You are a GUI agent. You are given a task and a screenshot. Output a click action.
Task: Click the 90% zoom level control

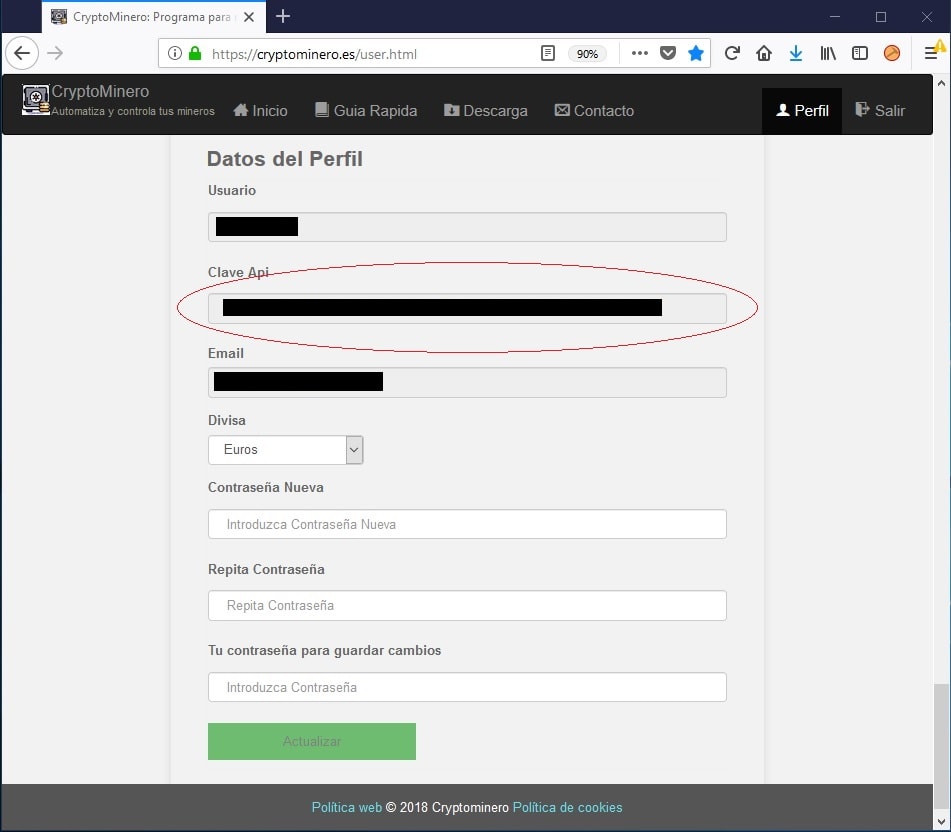587,53
